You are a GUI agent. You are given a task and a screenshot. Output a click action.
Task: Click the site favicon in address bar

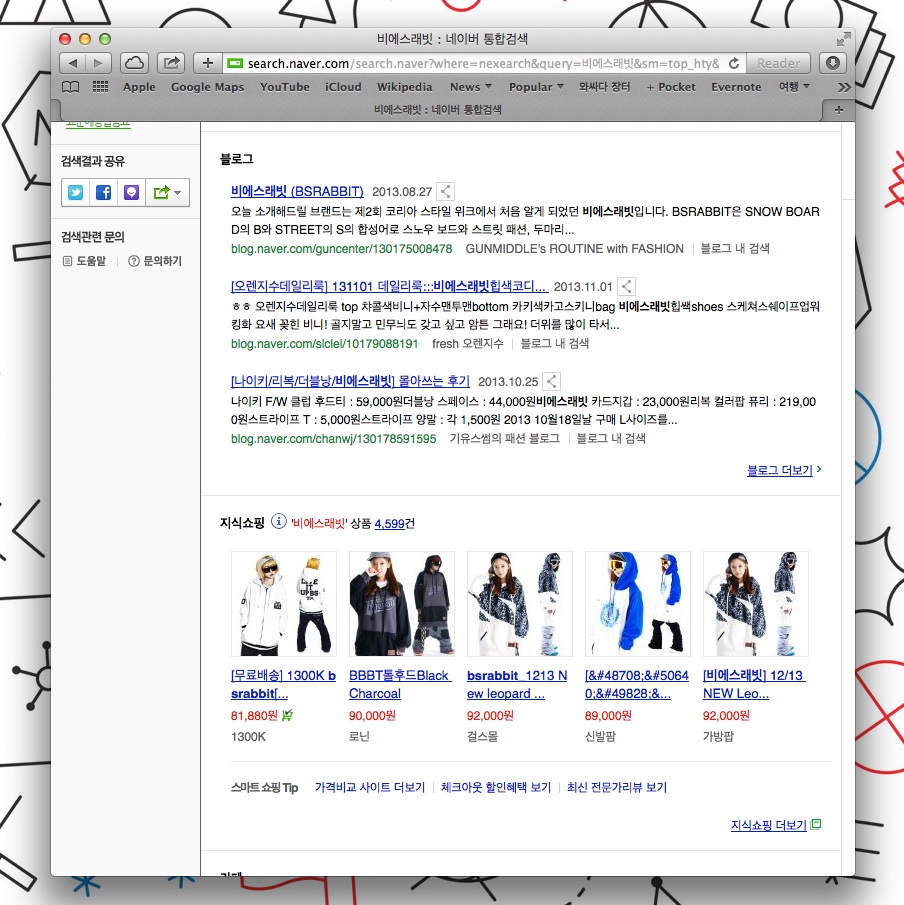(234, 63)
